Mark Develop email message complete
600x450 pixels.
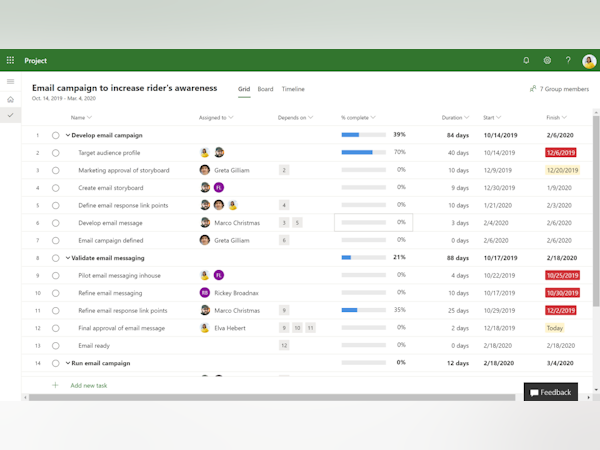tap(55, 223)
